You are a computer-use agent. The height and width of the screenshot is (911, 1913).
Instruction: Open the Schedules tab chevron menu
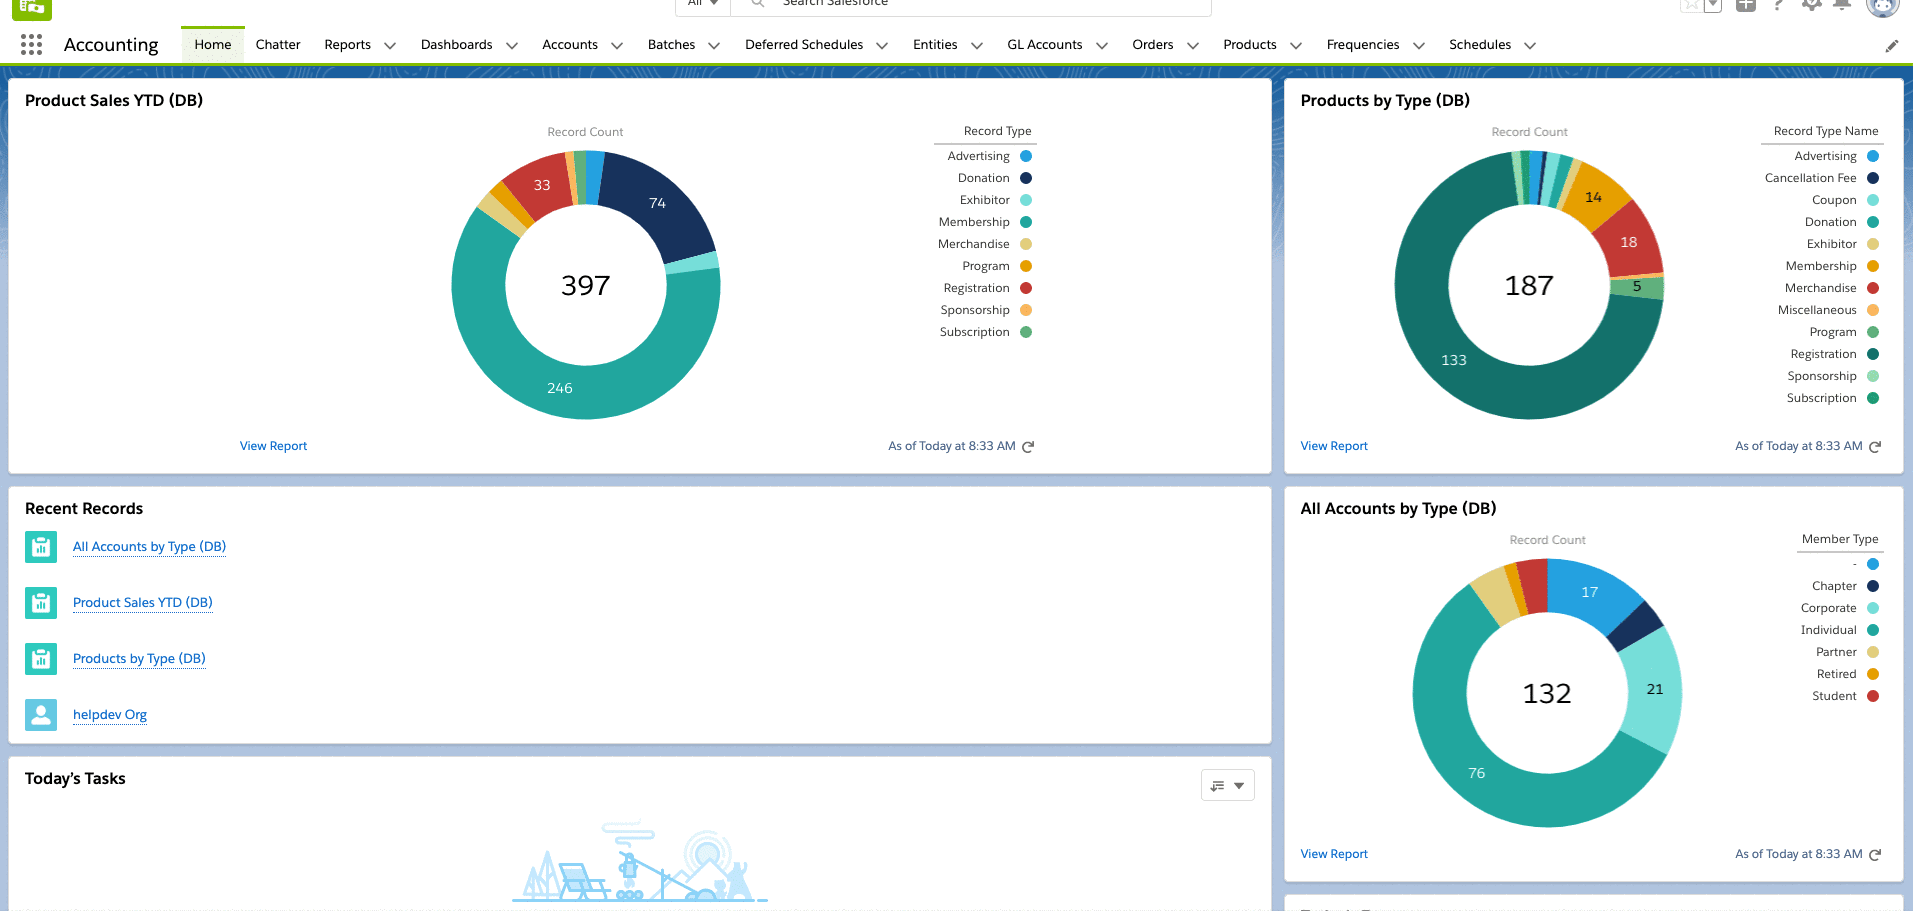[1530, 46]
